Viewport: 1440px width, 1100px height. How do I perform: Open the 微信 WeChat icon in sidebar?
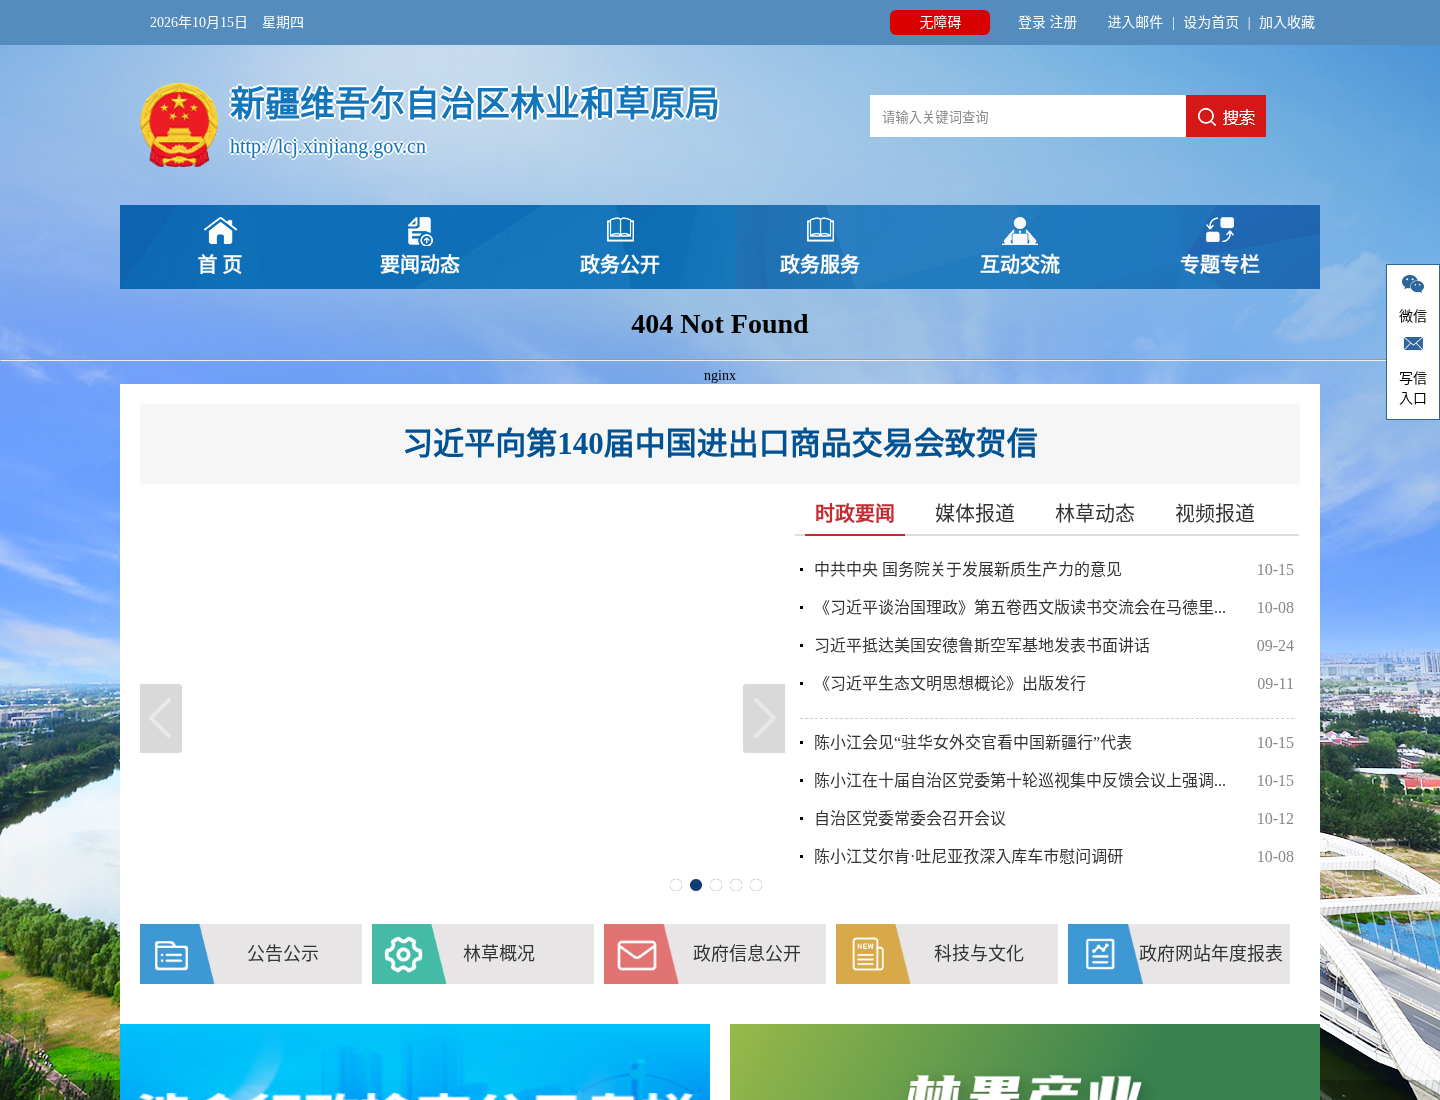1413,285
